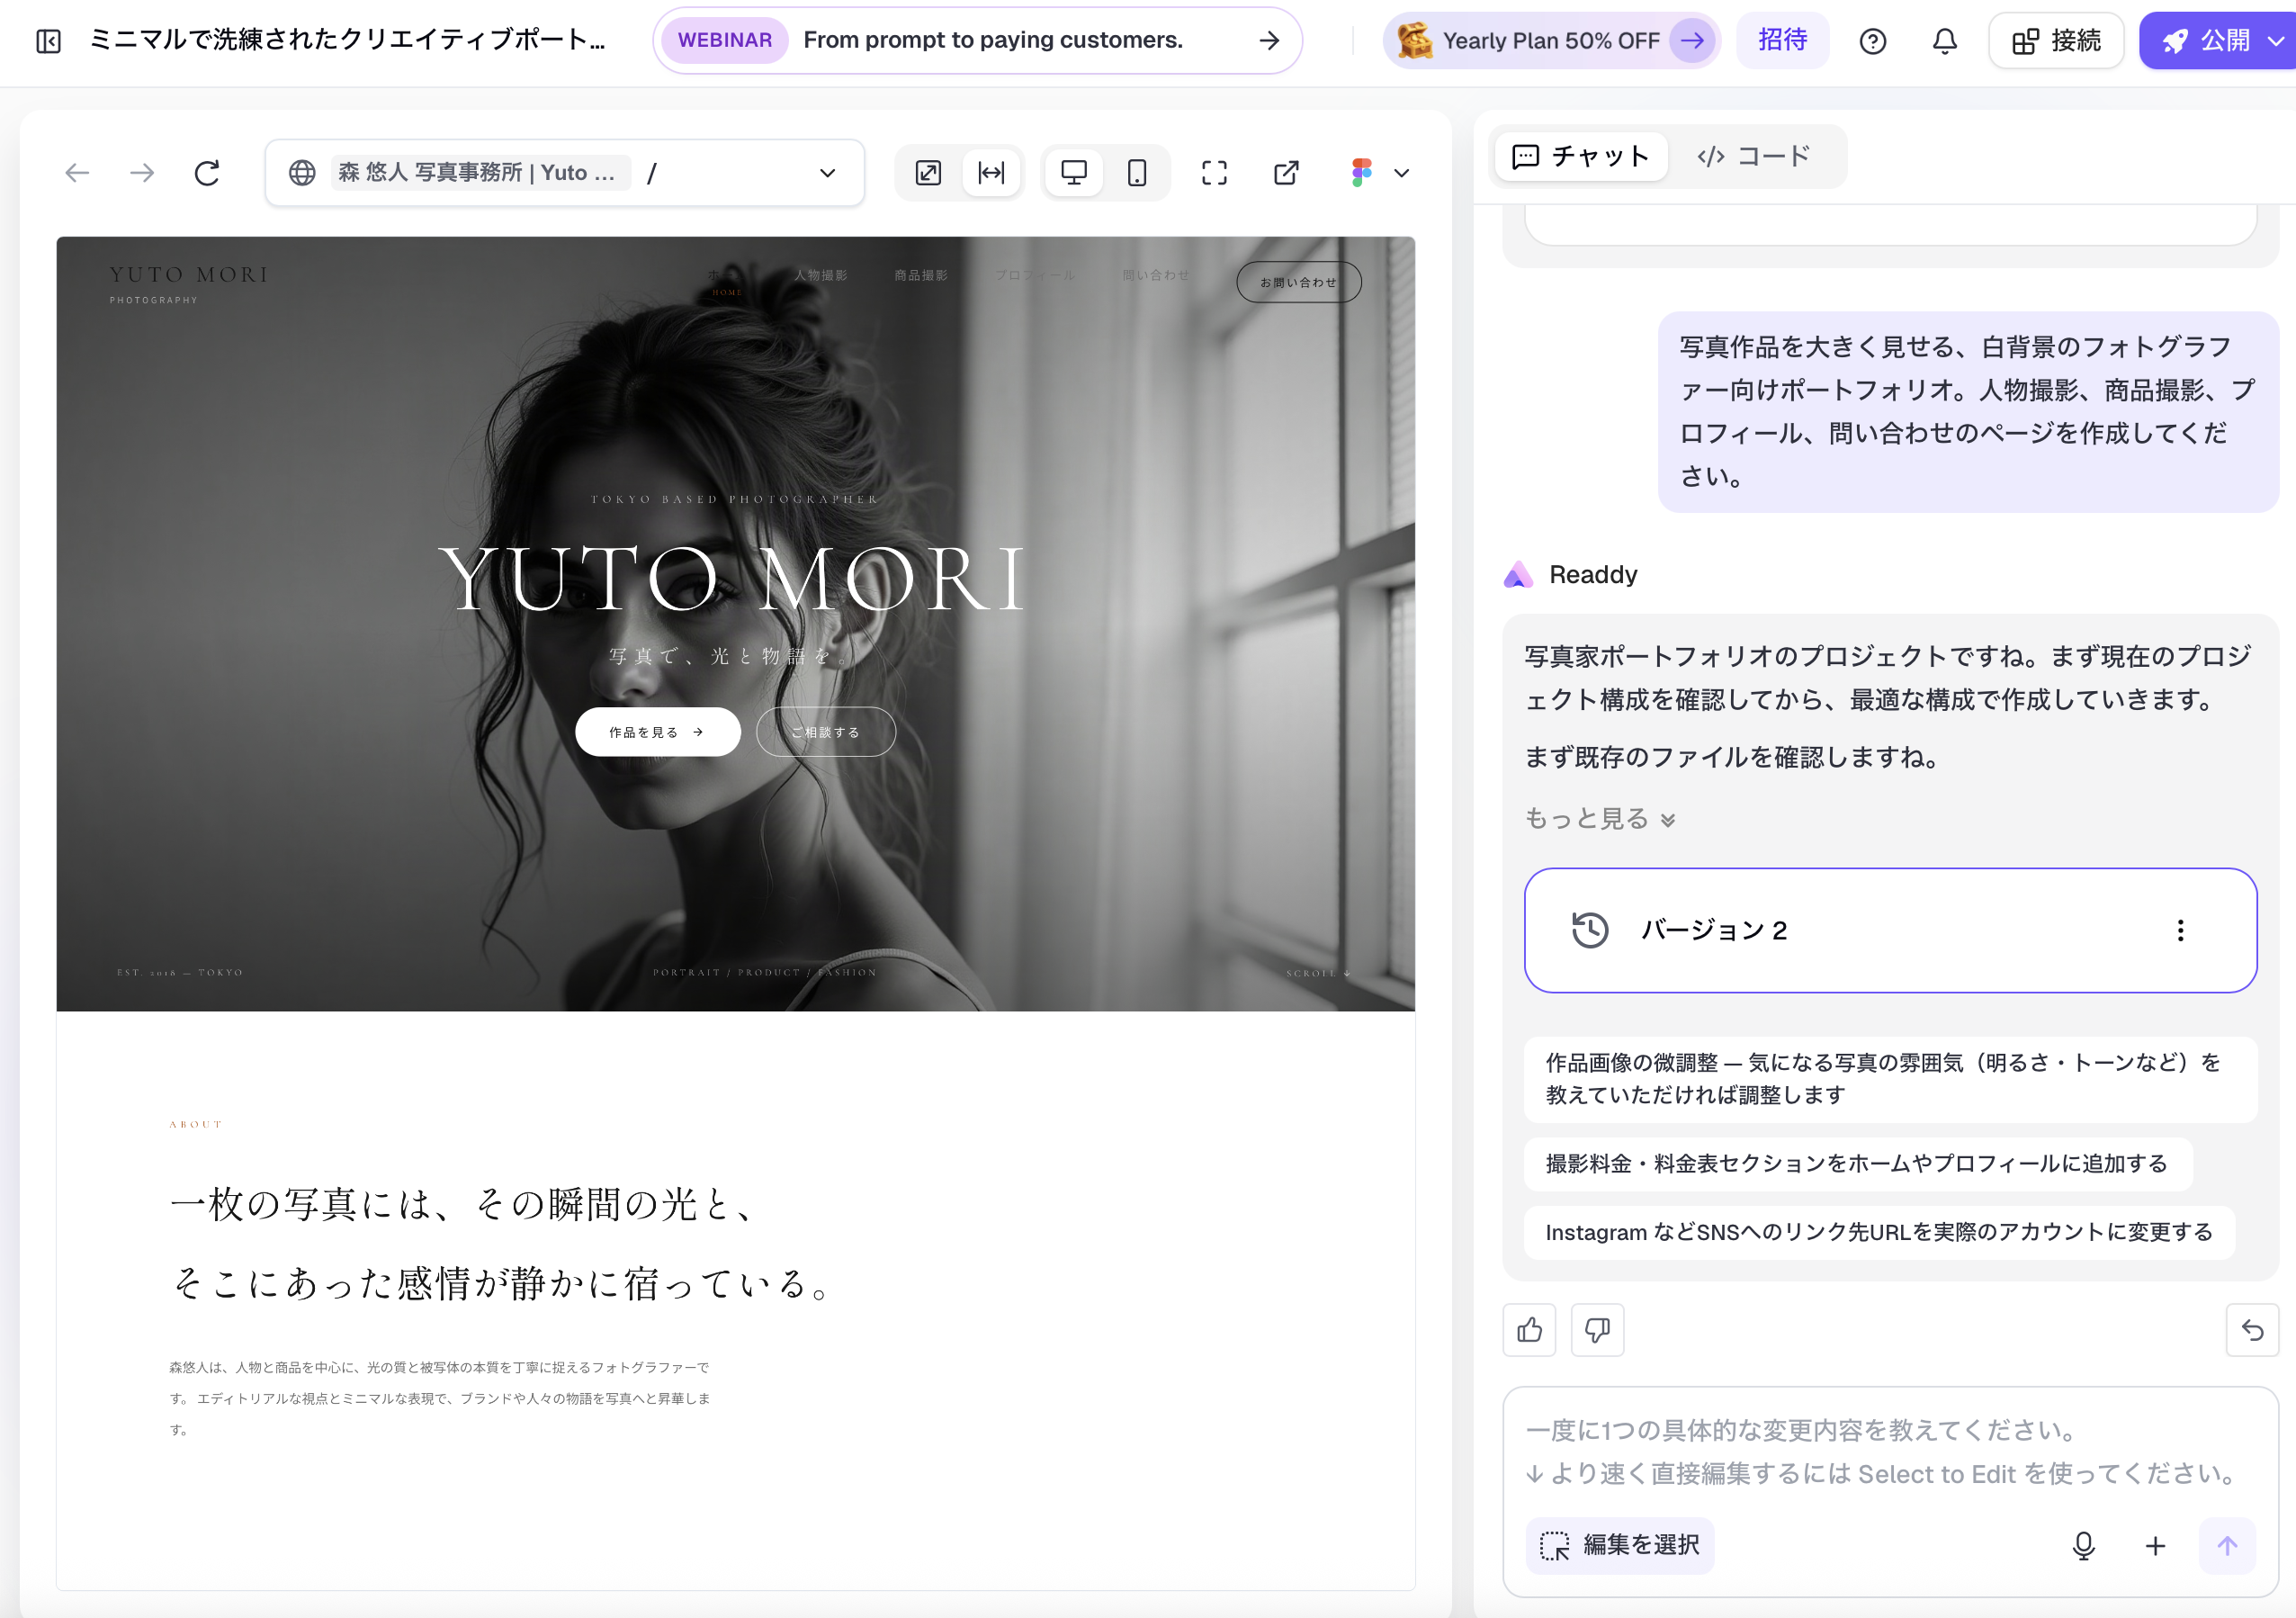
Task: Click the 編集を選択 button
Action: pos(1620,1545)
